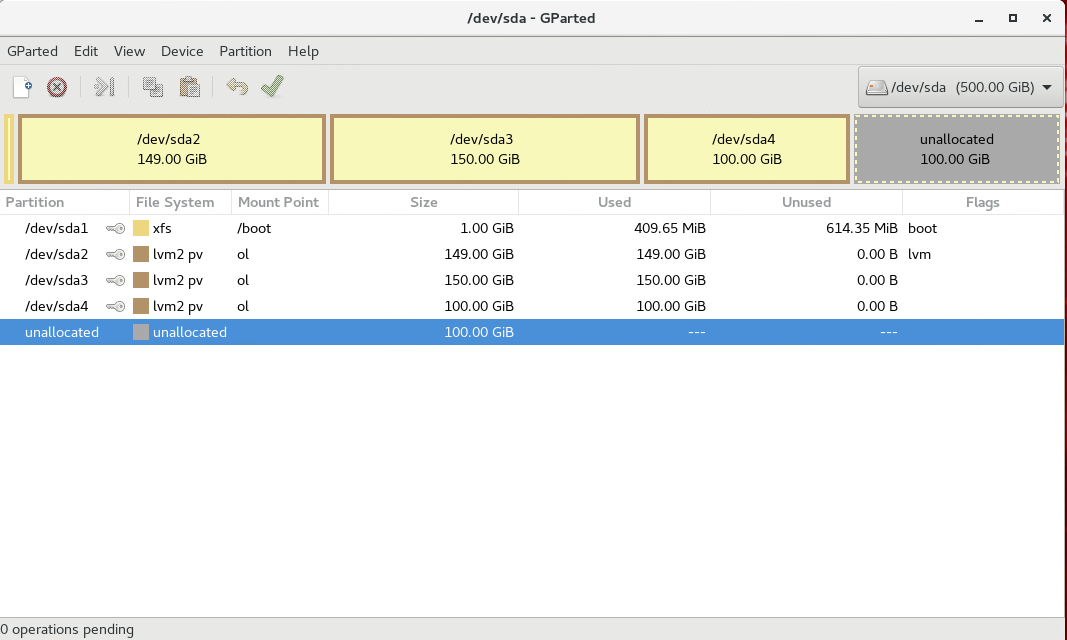
Task: Click the Used column header
Action: pyautogui.click(x=614, y=202)
